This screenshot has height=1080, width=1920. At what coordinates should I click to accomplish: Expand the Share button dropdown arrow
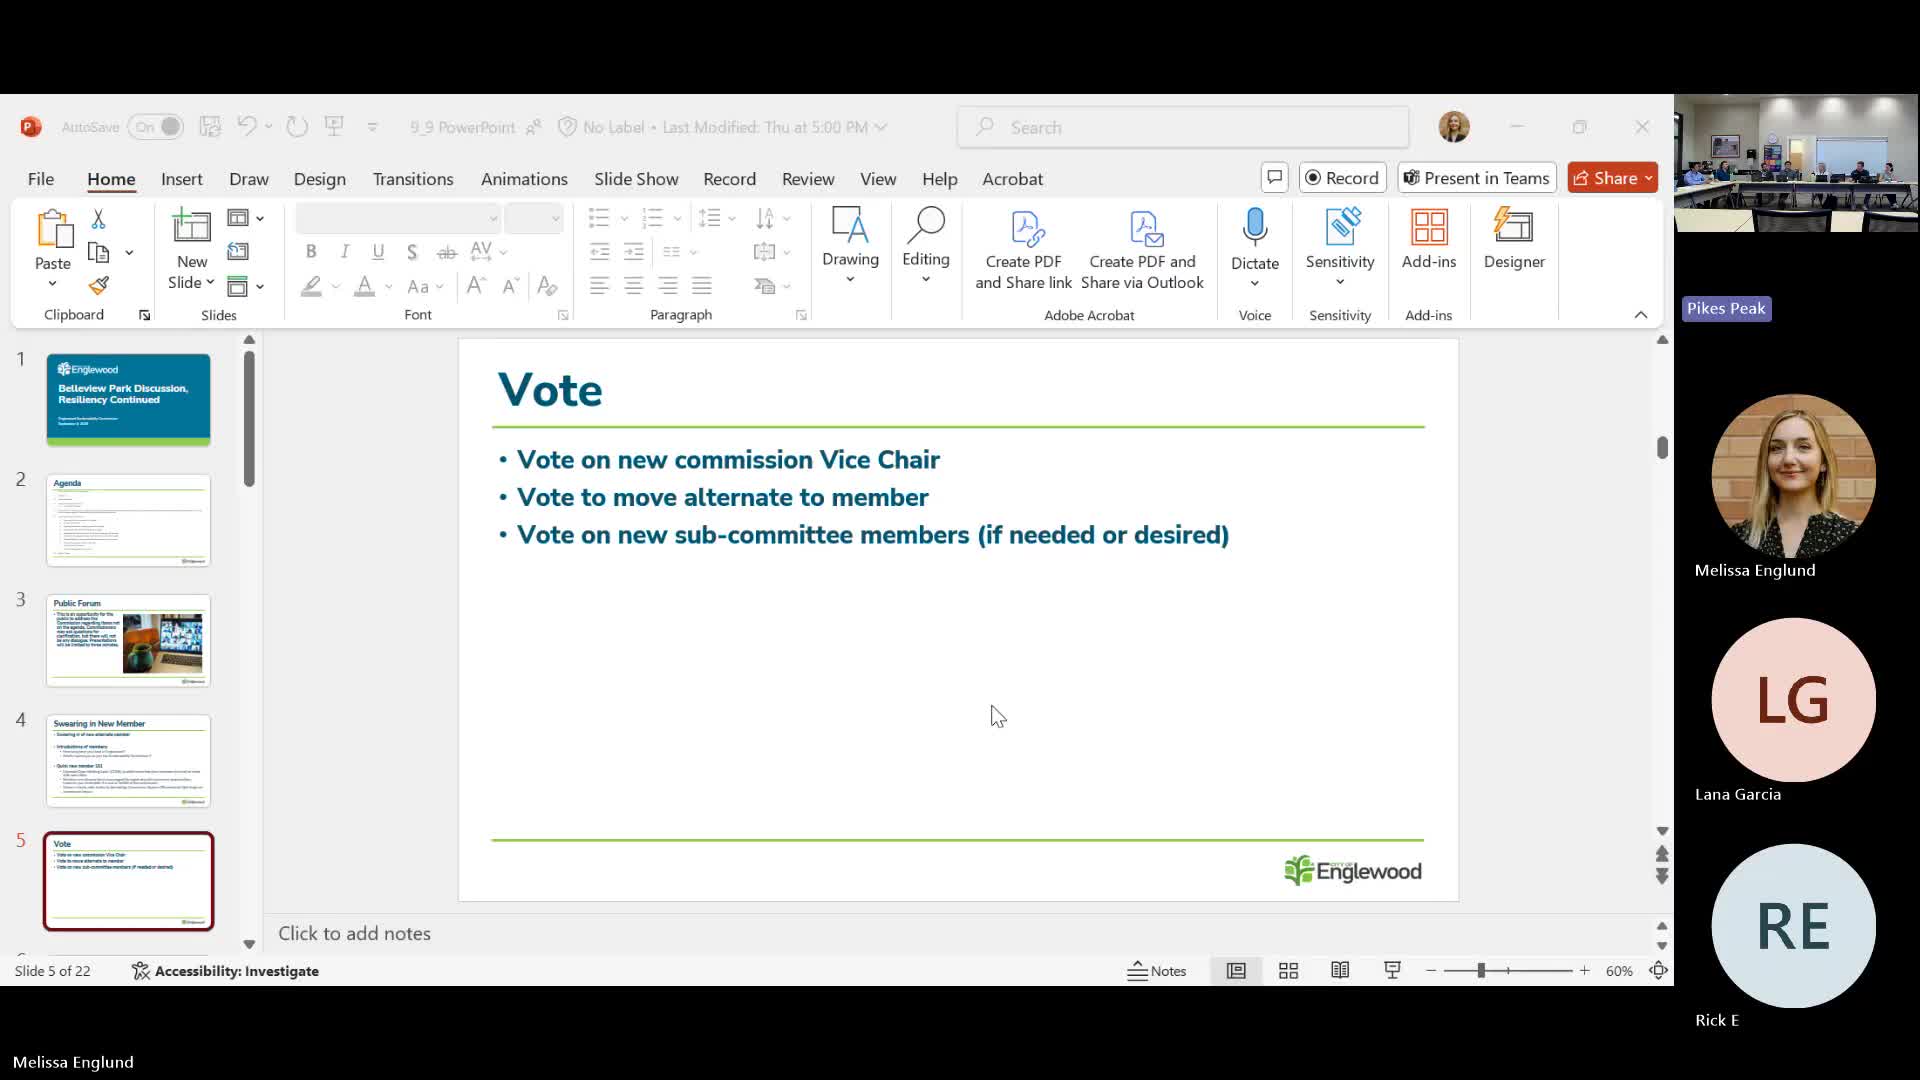pos(1648,178)
